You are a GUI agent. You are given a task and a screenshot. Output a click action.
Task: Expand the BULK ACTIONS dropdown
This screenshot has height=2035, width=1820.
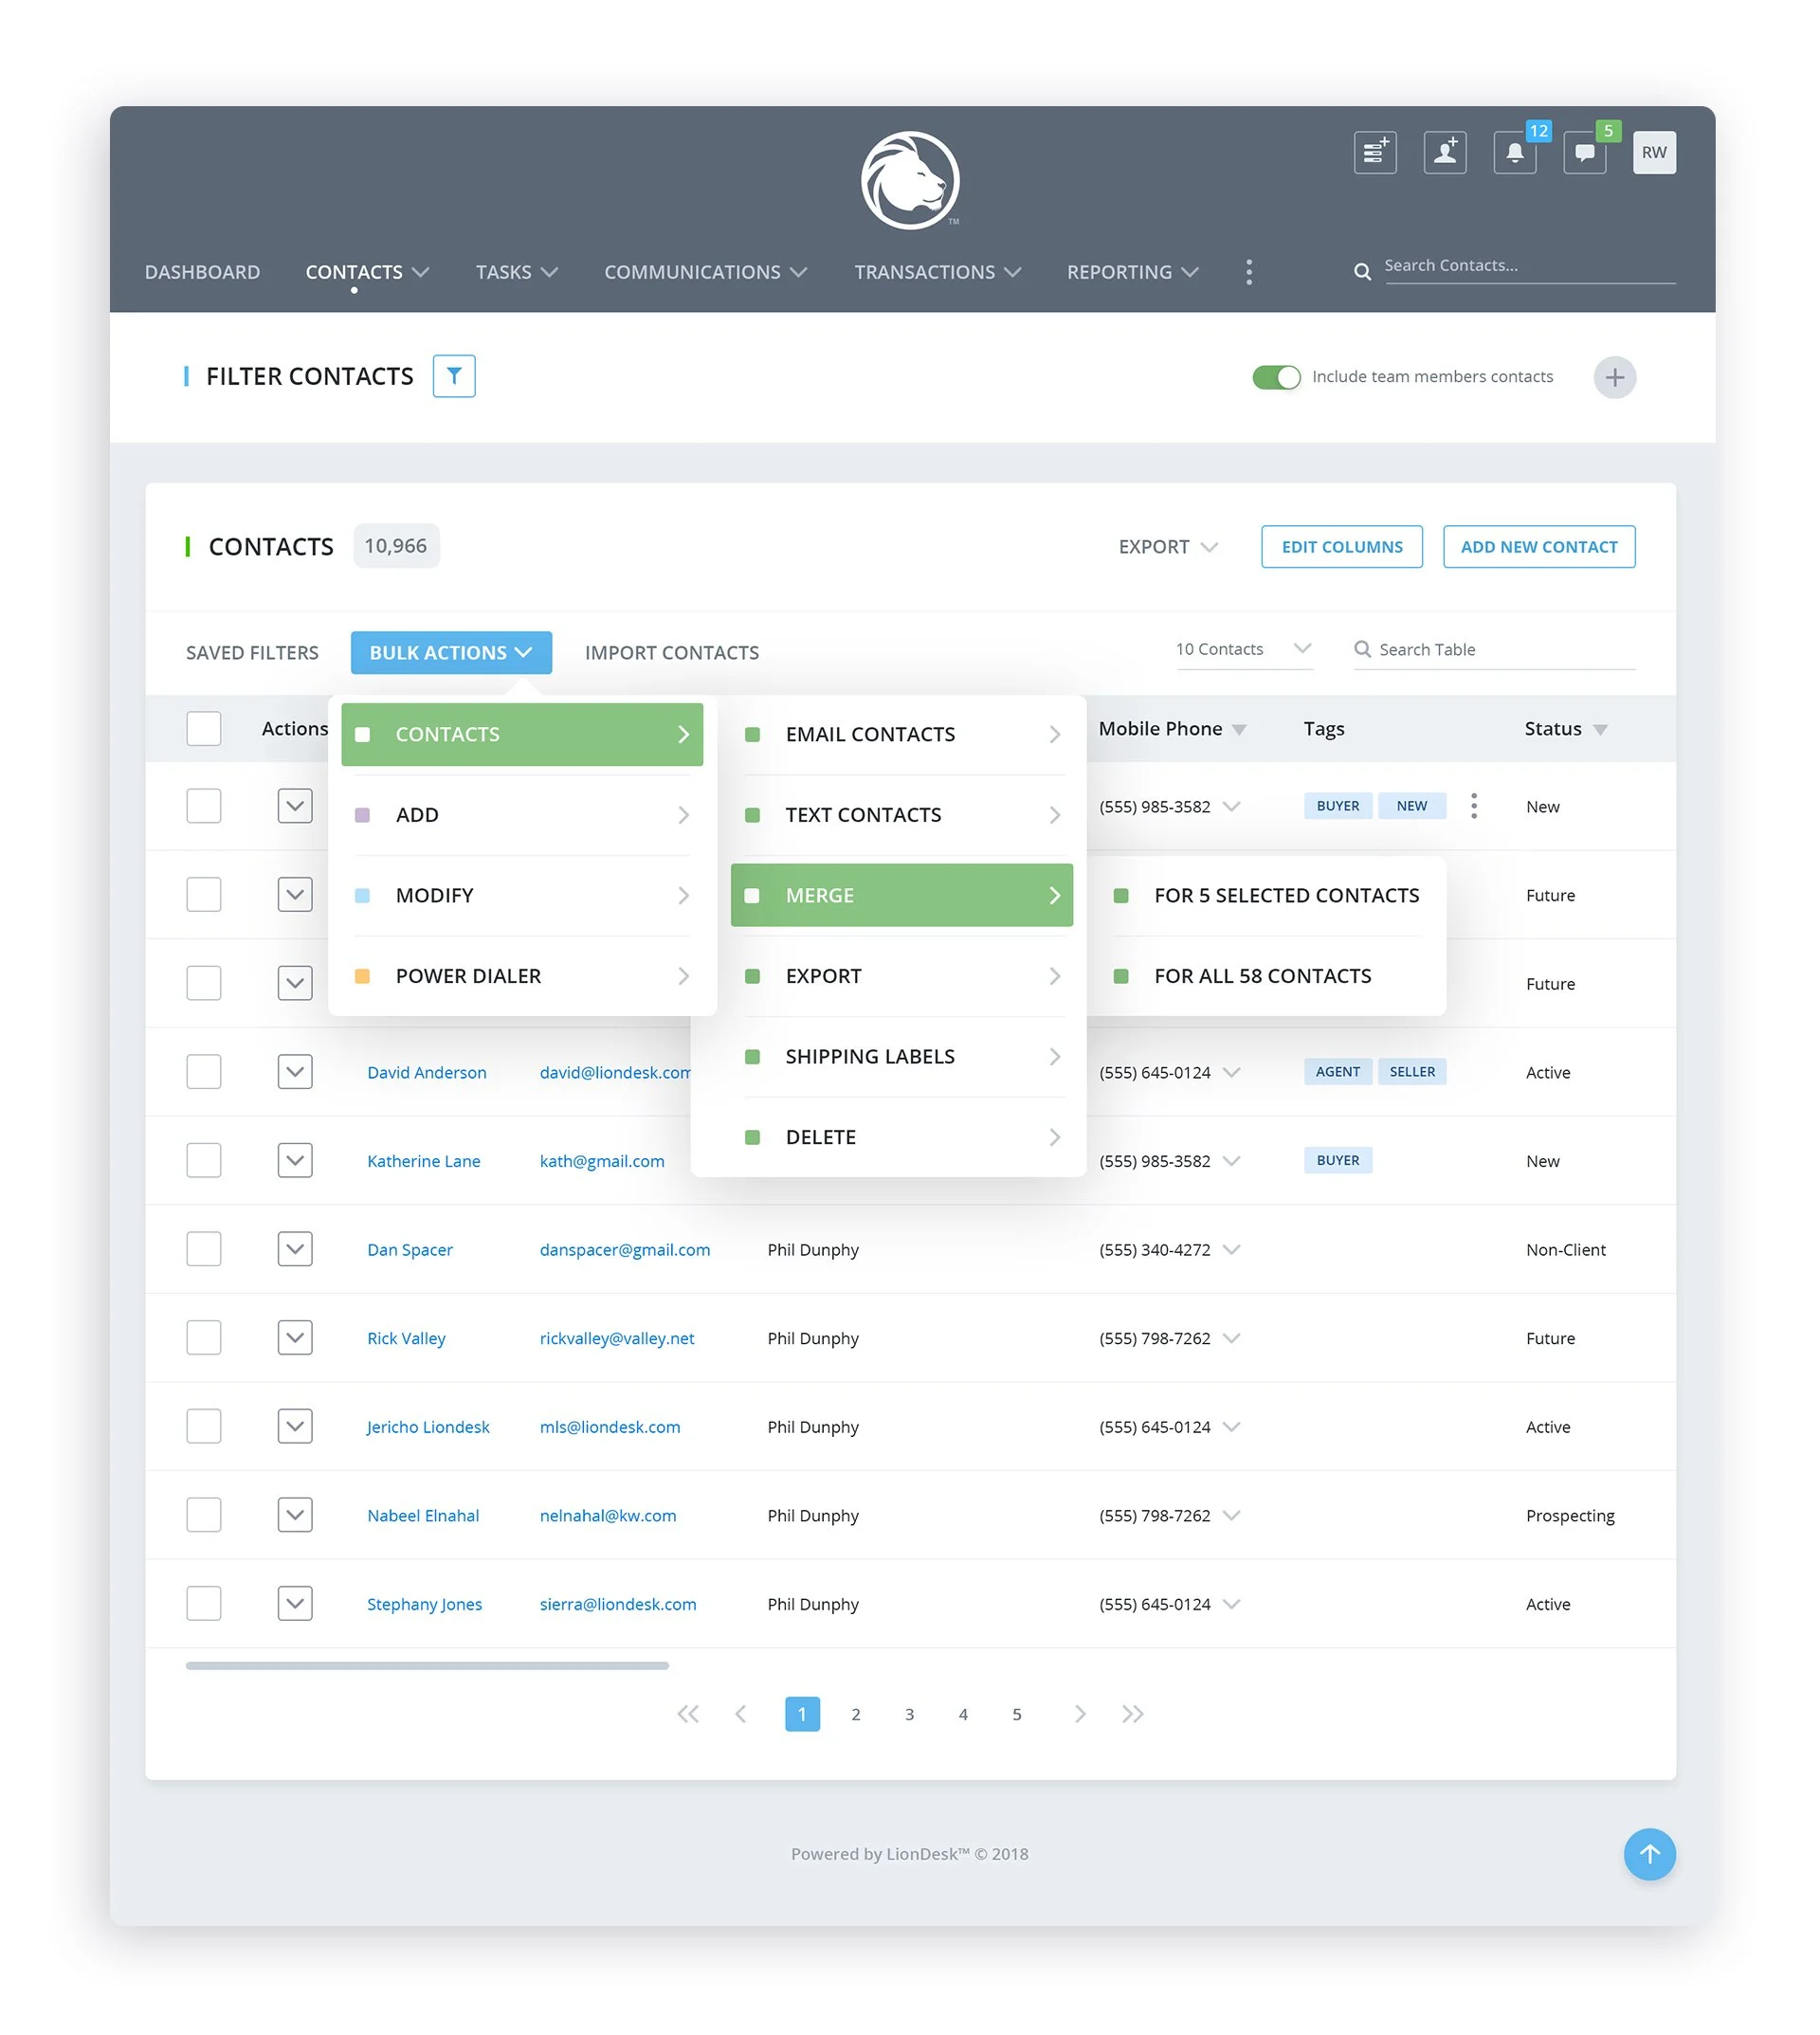451,652
